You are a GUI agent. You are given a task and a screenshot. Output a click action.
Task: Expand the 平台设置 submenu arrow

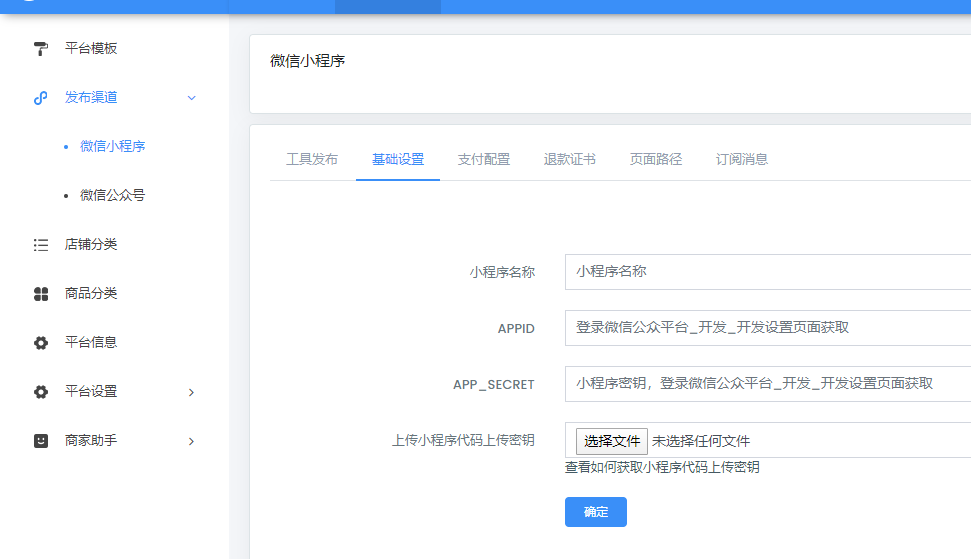click(x=191, y=392)
